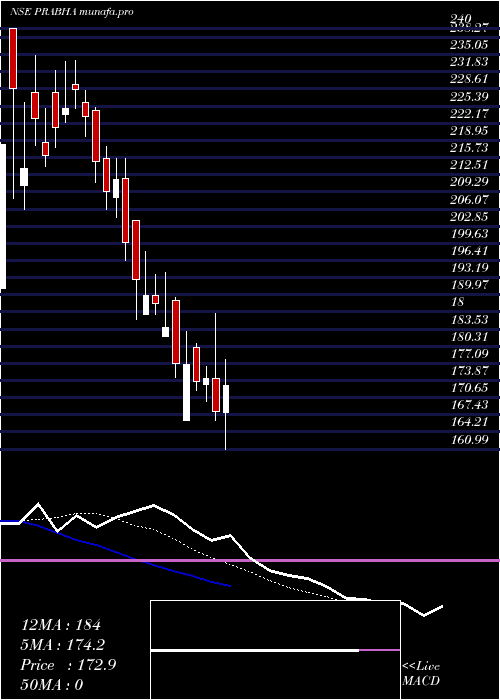Image resolution: width=500 pixels, height=700 pixels.
Task: Click the white MACD box outline panel
Action: [275, 650]
